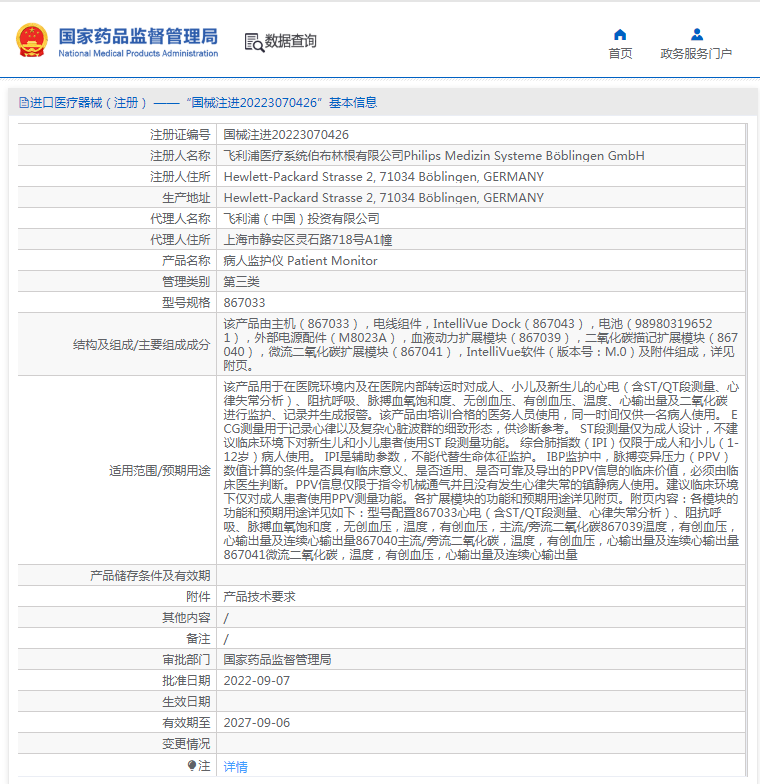Open the data query search icon
Screen dimensions: 760x784
pos(254,42)
